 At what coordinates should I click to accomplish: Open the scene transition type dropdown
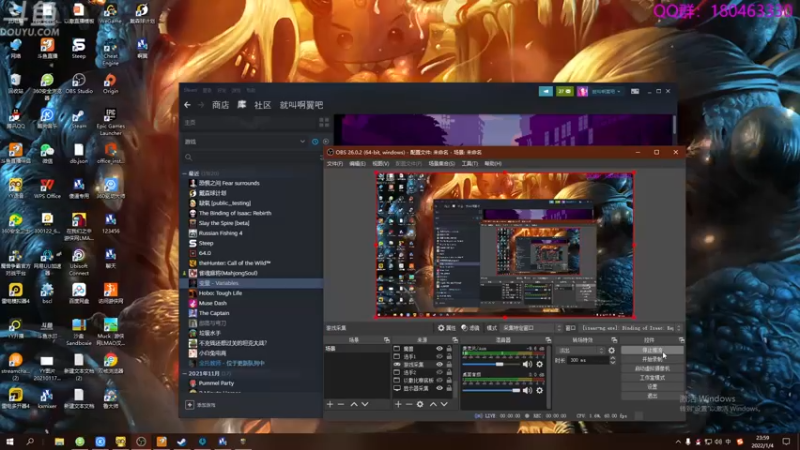point(581,351)
